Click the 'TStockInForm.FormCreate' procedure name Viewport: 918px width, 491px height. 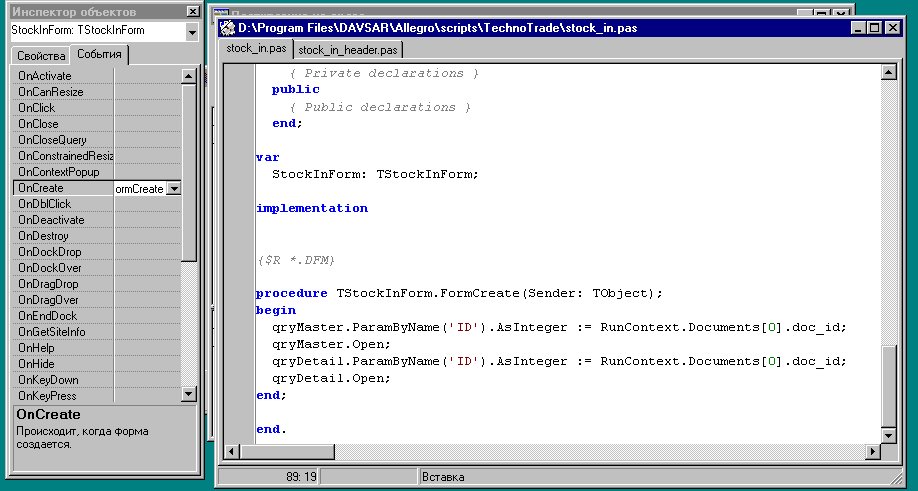point(428,293)
